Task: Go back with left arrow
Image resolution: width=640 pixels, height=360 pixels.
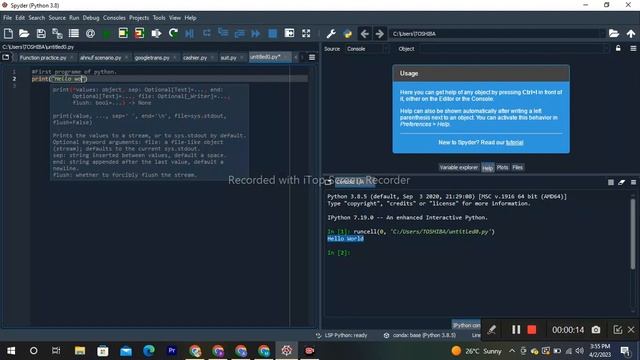Action: coord(365,34)
